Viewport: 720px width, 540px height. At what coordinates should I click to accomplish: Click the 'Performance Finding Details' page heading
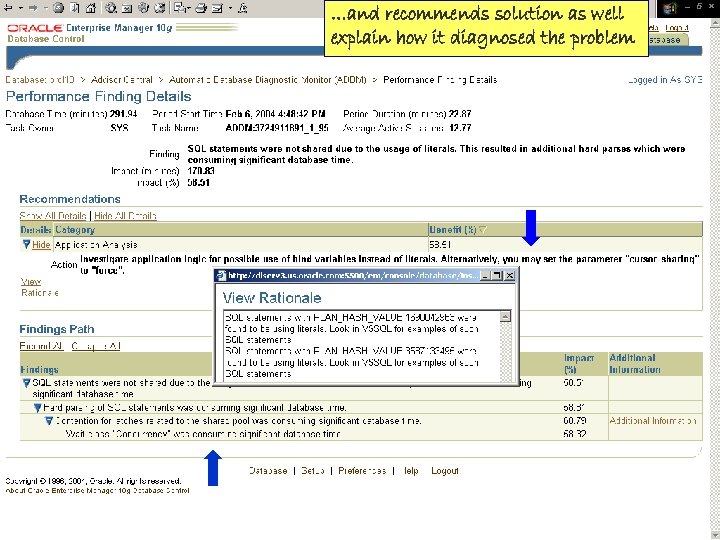(x=98, y=96)
